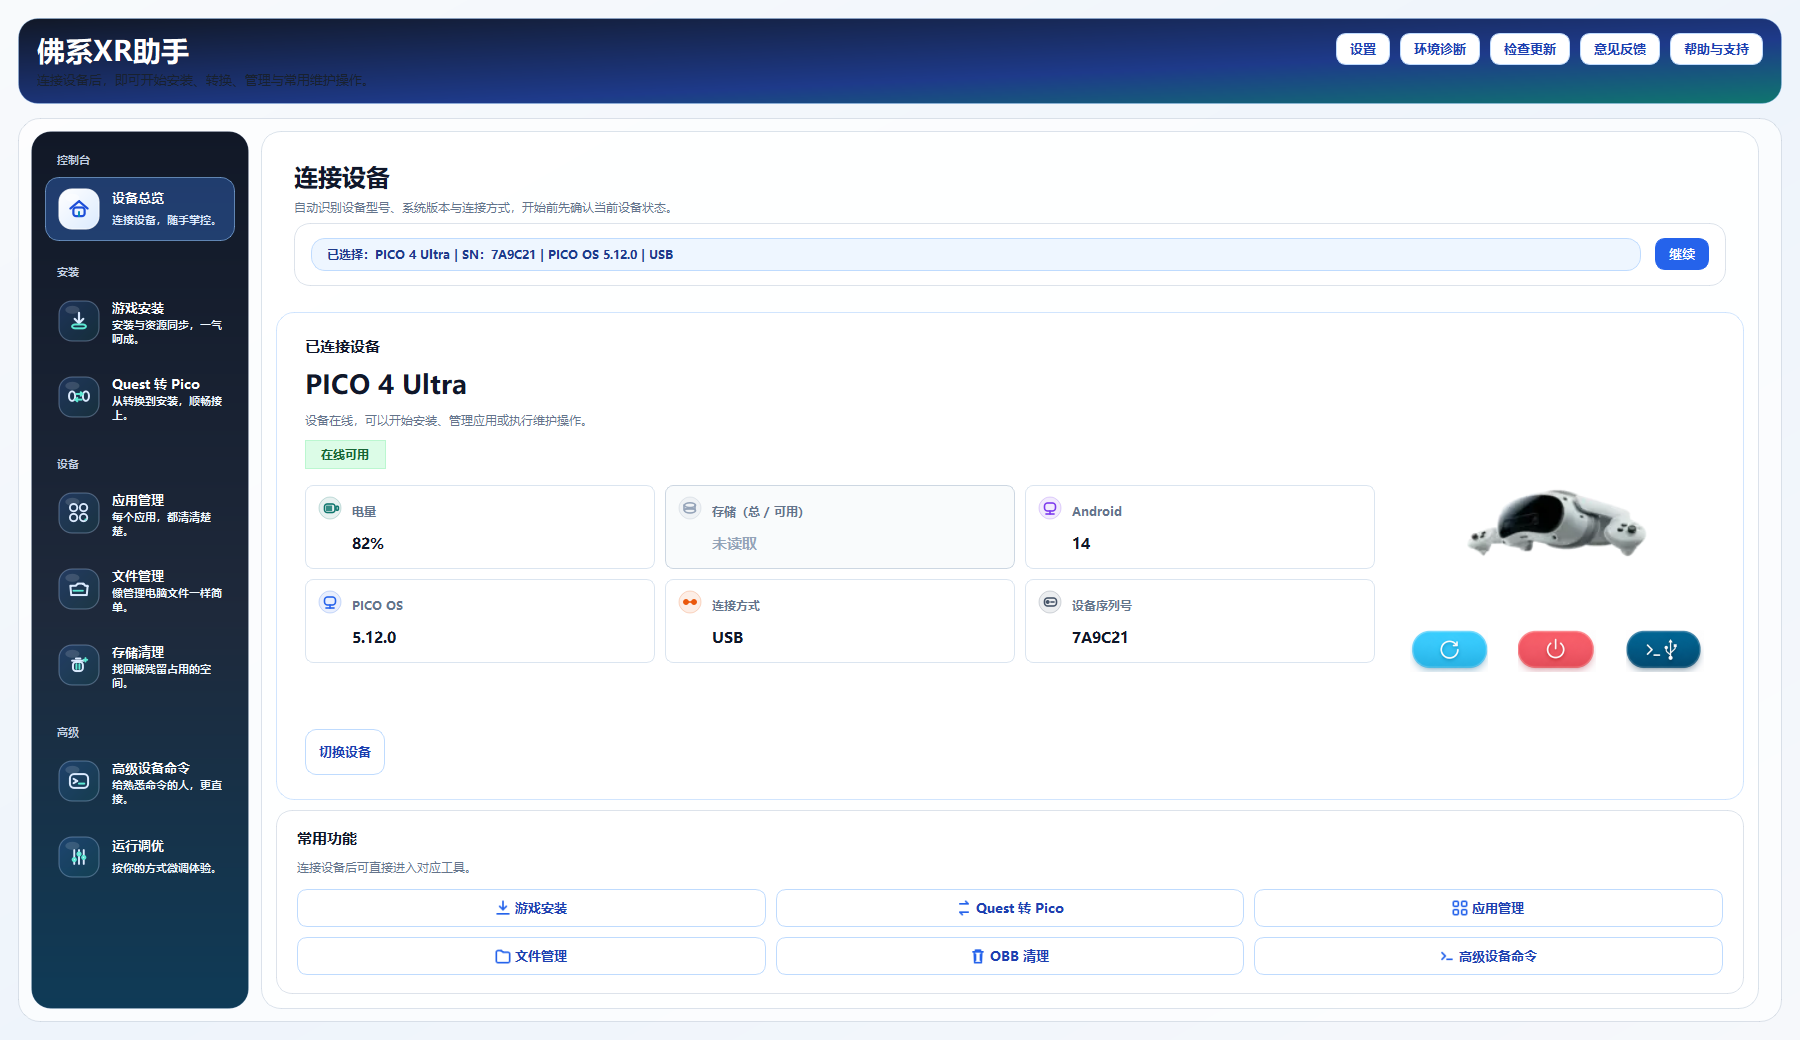The image size is (1800, 1040).
Task: Open 帮助与支持 in the header
Action: pyautogui.click(x=1716, y=49)
